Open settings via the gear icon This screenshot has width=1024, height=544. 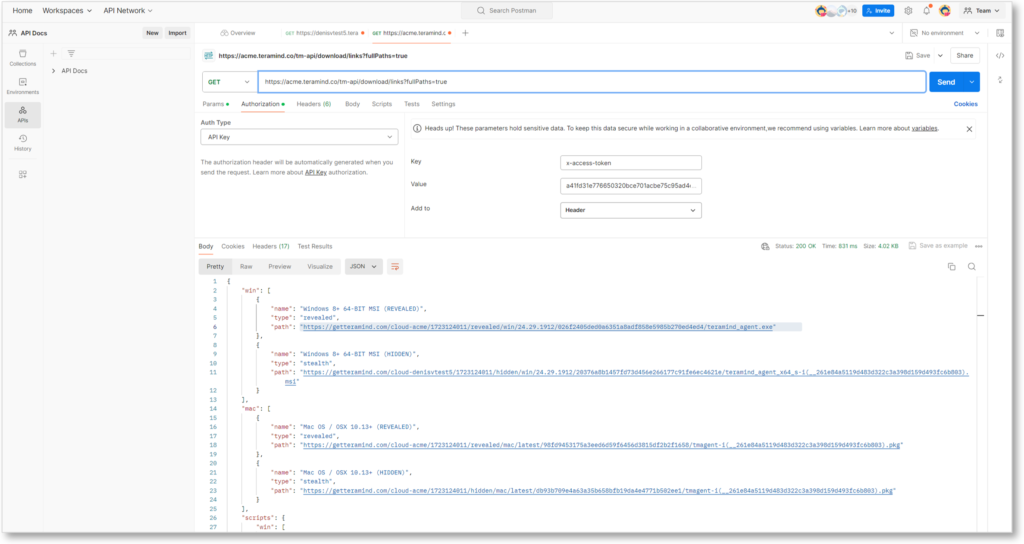point(908,10)
